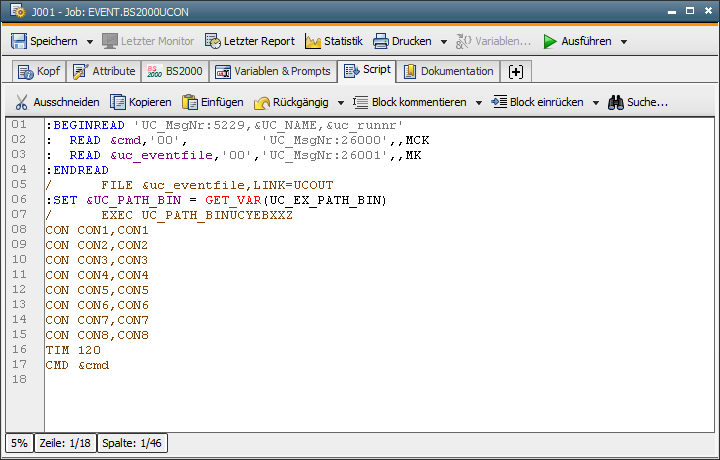Image resolution: width=720 pixels, height=460 pixels.
Task: Click the EXEC UC_PATH_BINUCYEBXXZ line
Action: click(x=169, y=215)
